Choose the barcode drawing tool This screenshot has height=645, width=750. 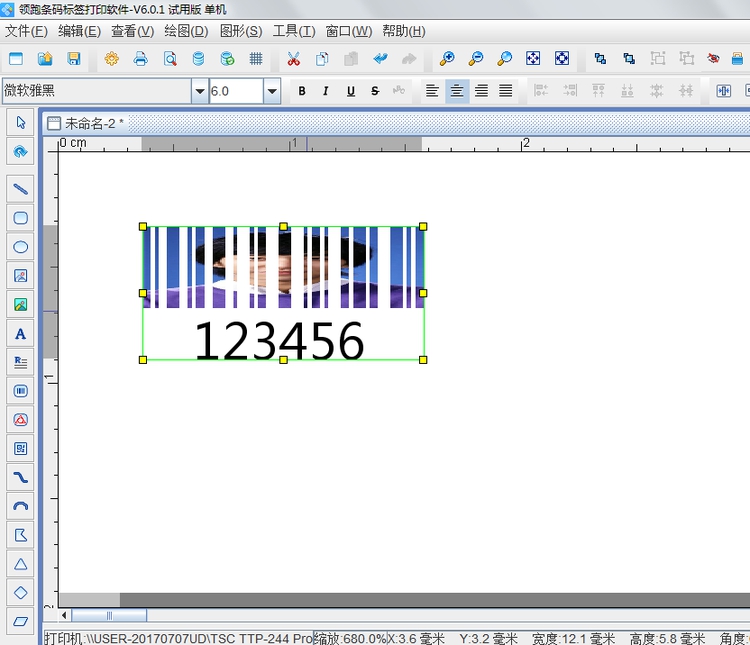pyautogui.click(x=20, y=391)
